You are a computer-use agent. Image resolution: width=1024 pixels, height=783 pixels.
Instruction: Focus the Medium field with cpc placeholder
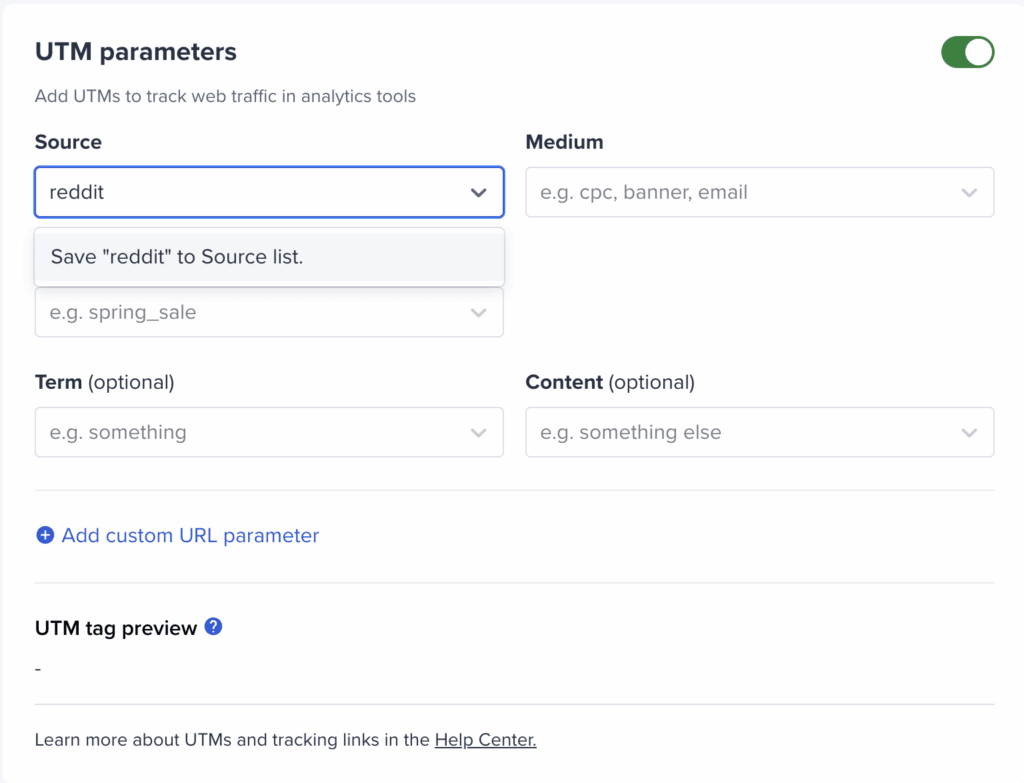coord(740,192)
